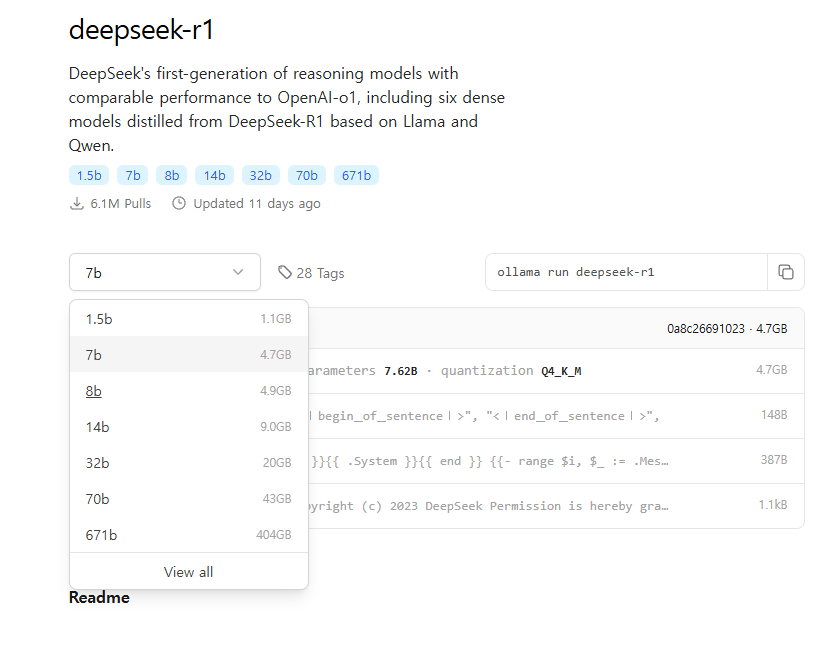Screen dimensions: 840x650
Task: Click the clock icon beside Updated
Action: pos(179,203)
